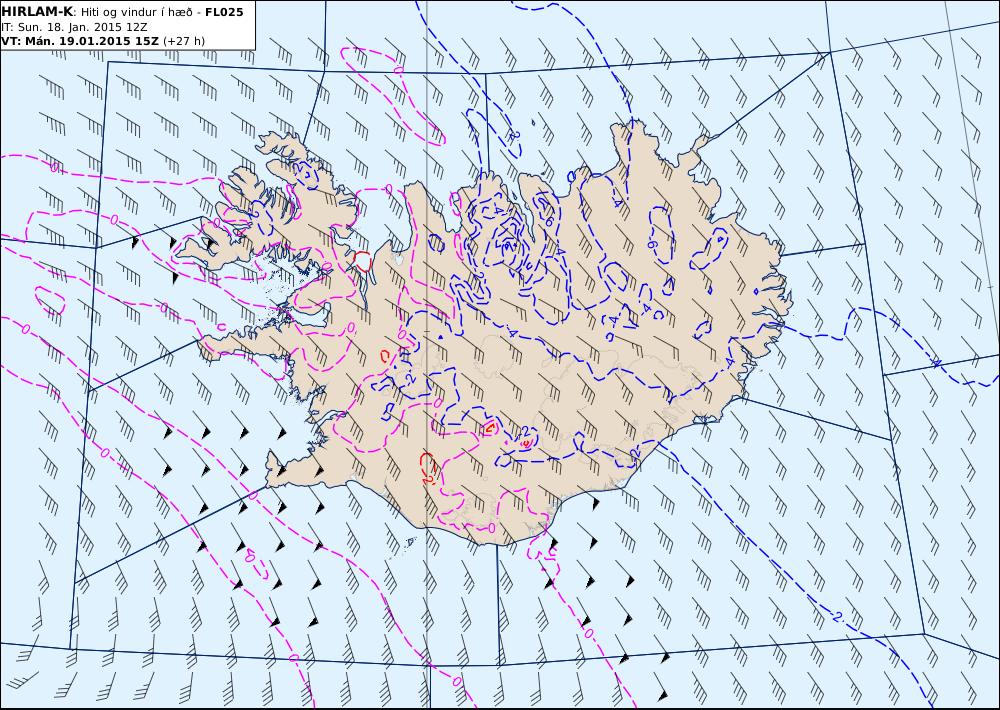The width and height of the screenshot is (1000, 710).
Task: Click the 'VT: Mán. 19.01.2015 15Z' valid time
Action: 80,41
